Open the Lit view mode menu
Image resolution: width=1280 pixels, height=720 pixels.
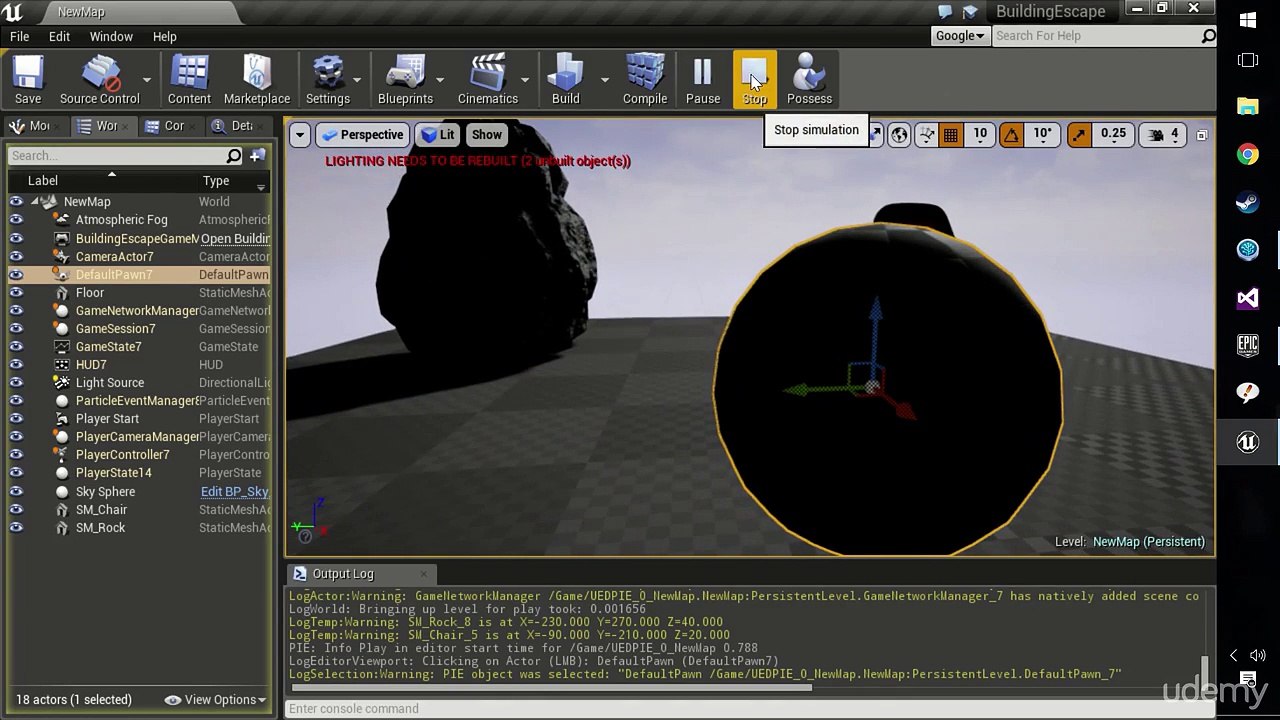(438, 135)
